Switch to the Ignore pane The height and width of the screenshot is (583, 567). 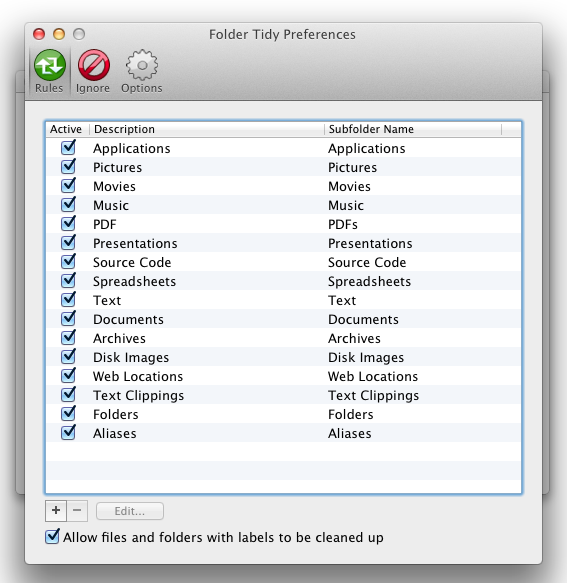[93, 71]
